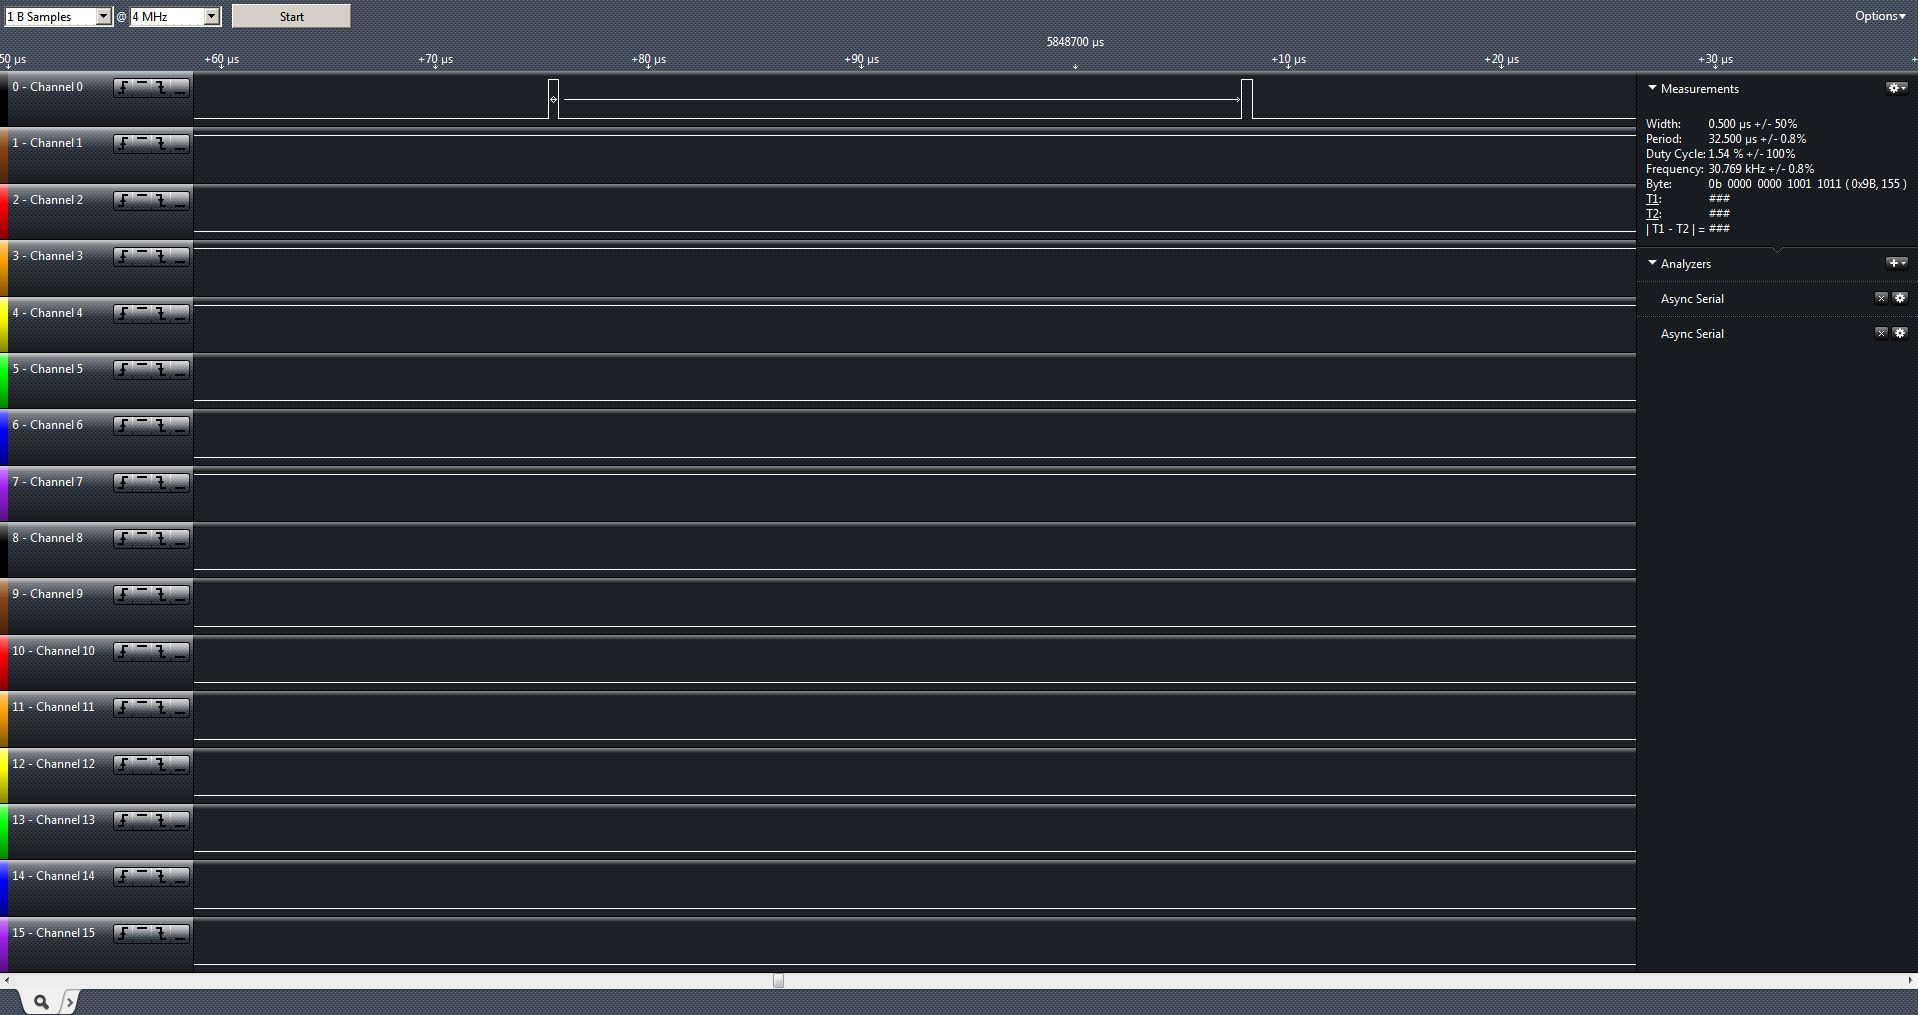This screenshot has height=1015, width=1918.
Task: Select the 15 - Channel 15 label
Action: (53, 933)
